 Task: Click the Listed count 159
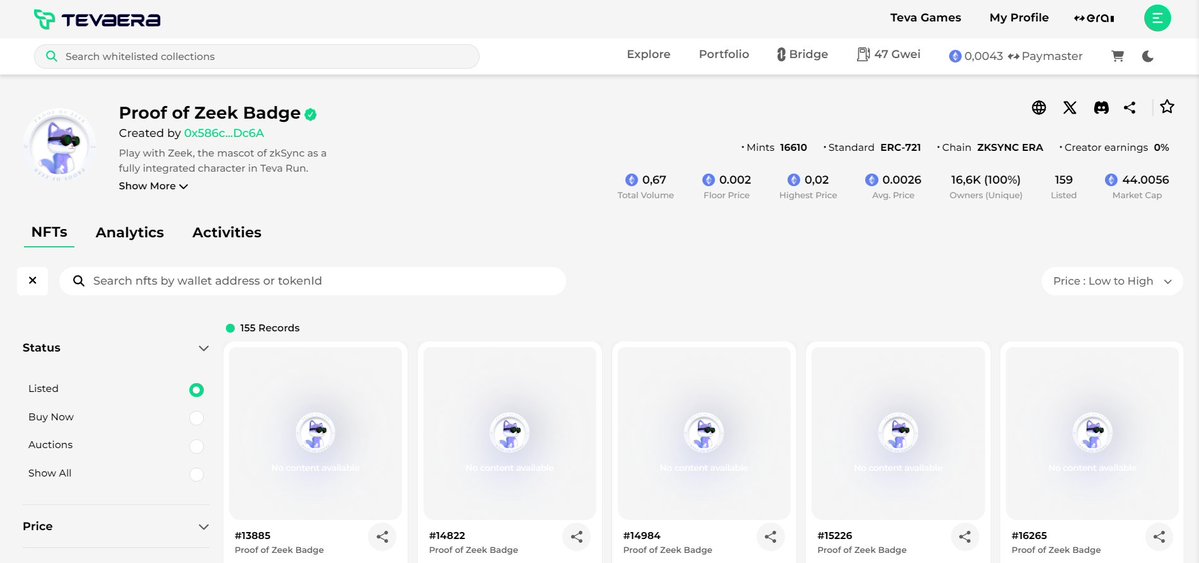tap(1064, 180)
